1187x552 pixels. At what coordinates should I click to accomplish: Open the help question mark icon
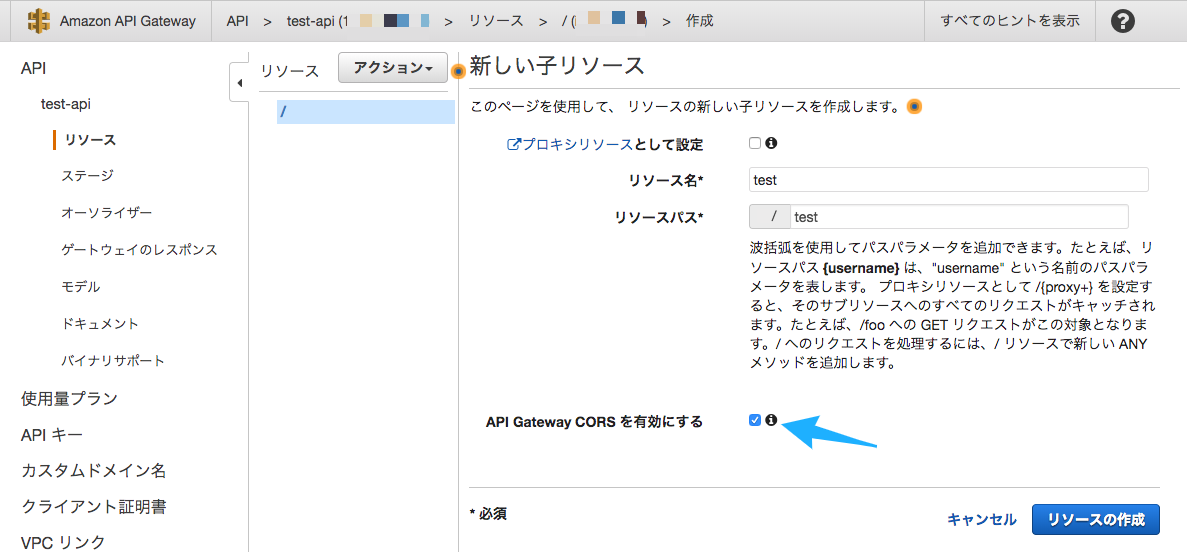pos(1123,21)
